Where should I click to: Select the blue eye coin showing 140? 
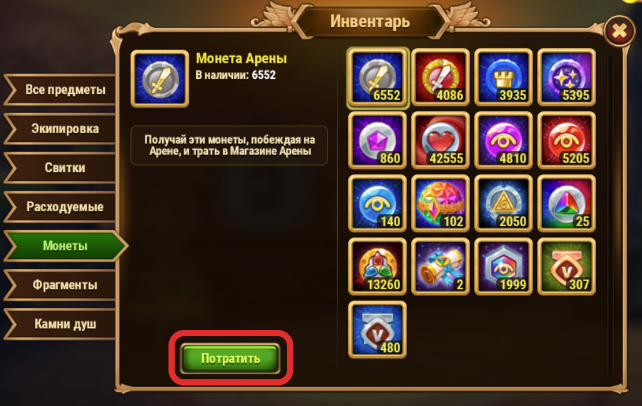pos(378,203)
